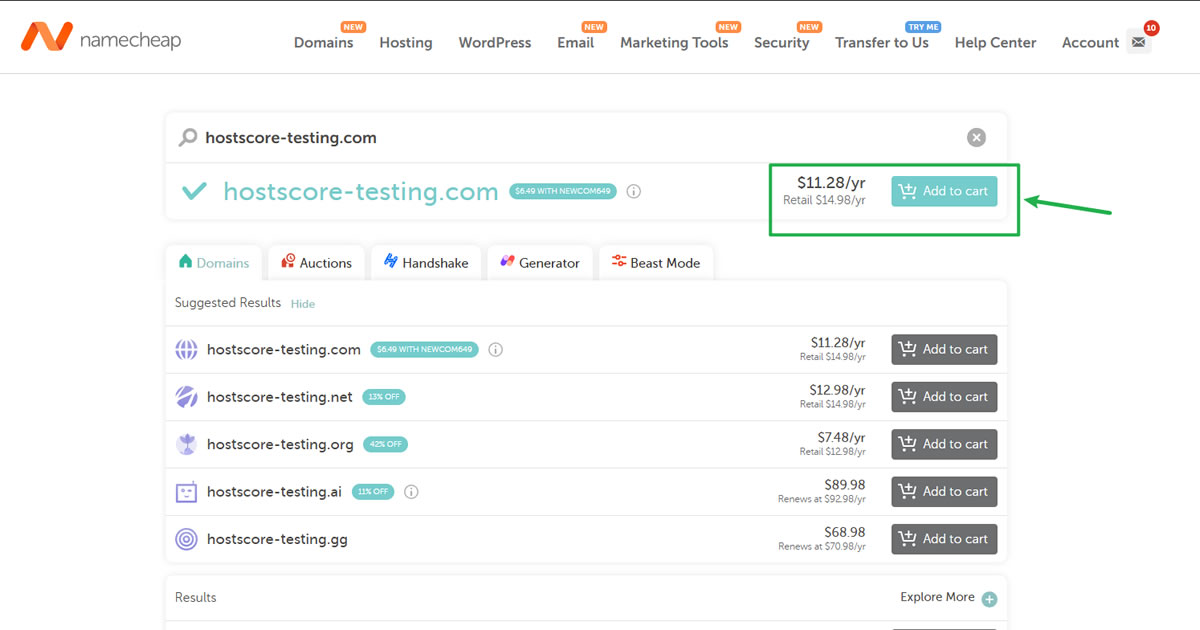Click the large hostscore-testing.com result title
The width and height of the screenshot is (1200, 630).
click(361, 192)
